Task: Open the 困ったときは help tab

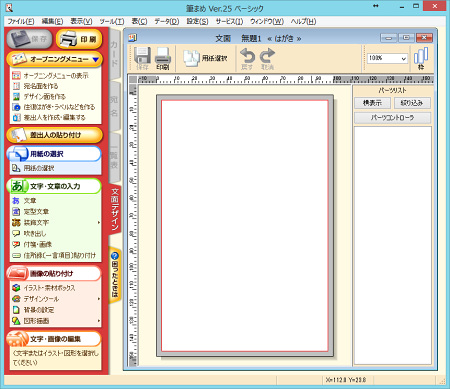Action: click(115, 275)
